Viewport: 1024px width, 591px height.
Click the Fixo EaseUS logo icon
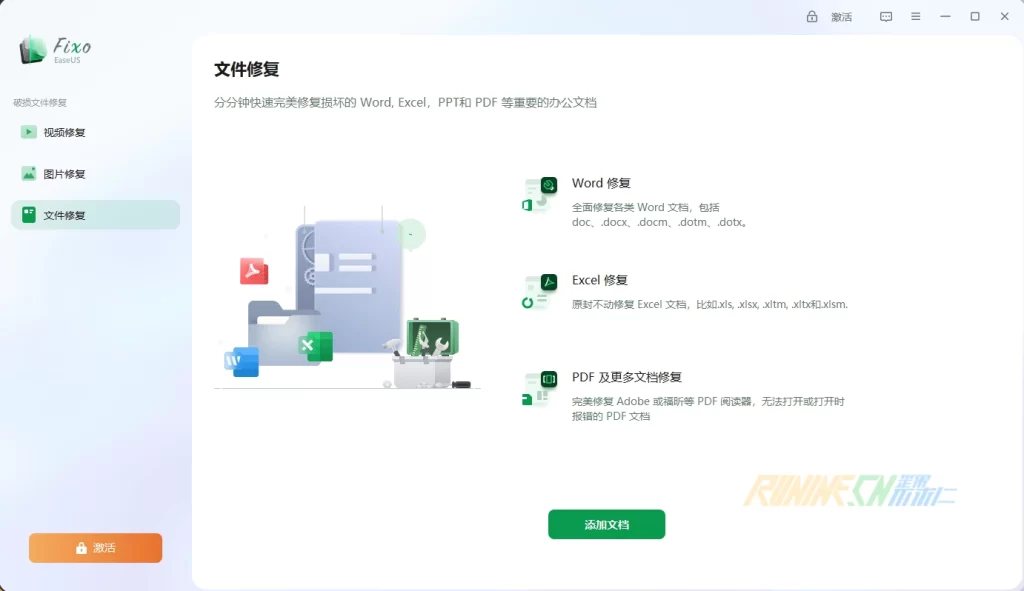point(33,48)
